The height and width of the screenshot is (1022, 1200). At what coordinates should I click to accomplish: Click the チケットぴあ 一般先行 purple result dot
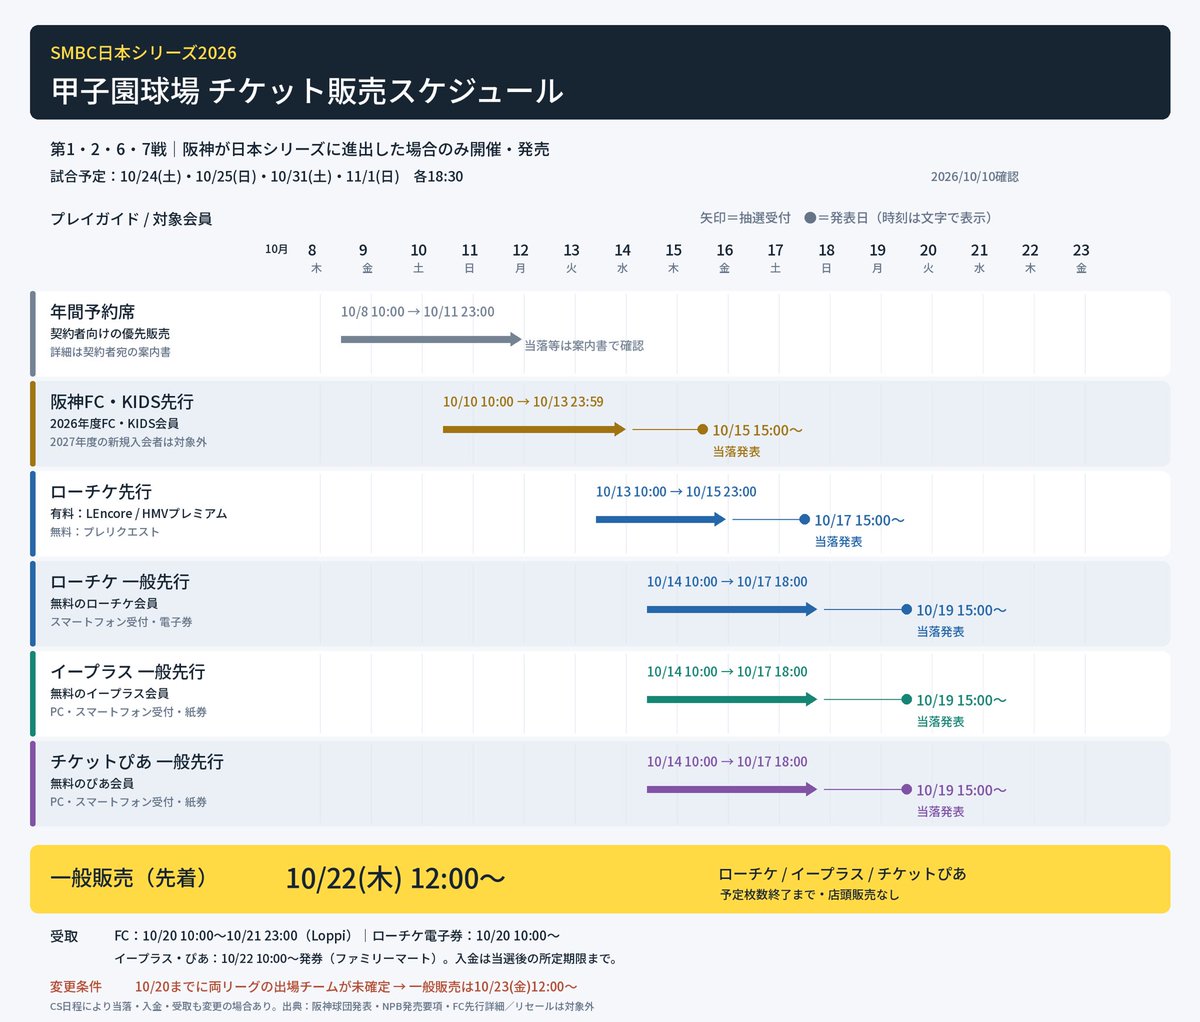[x=907, y=789]
